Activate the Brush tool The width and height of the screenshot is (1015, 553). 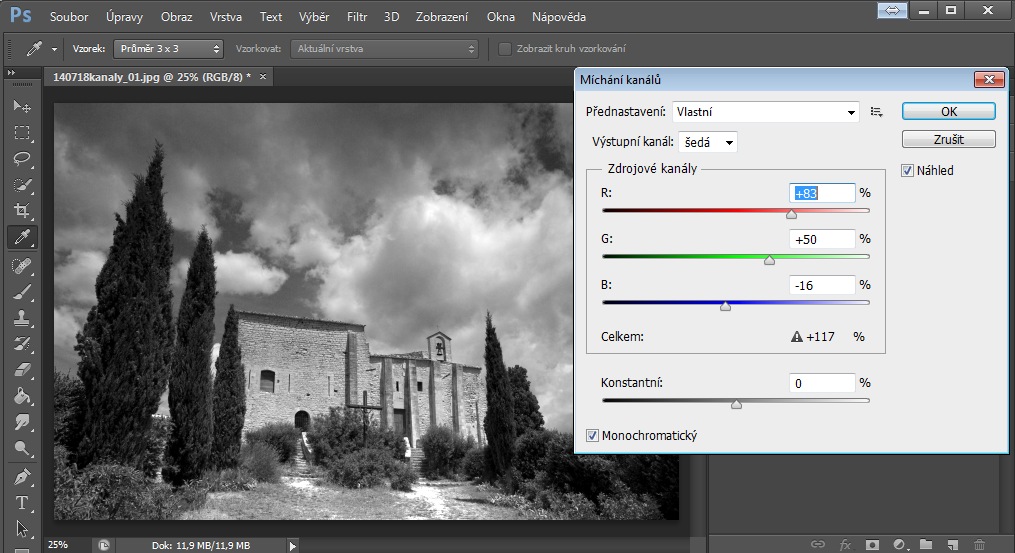(21, 292)
